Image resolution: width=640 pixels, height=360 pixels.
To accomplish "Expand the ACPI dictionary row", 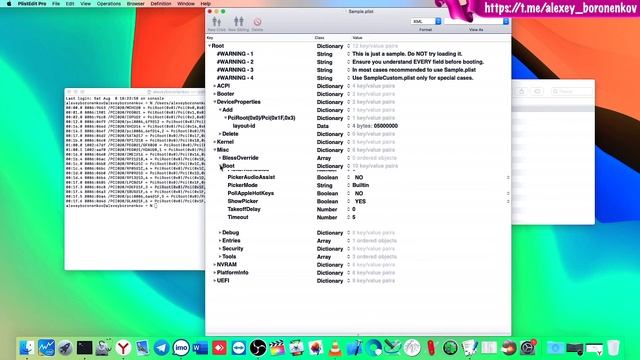I will 215,86.
